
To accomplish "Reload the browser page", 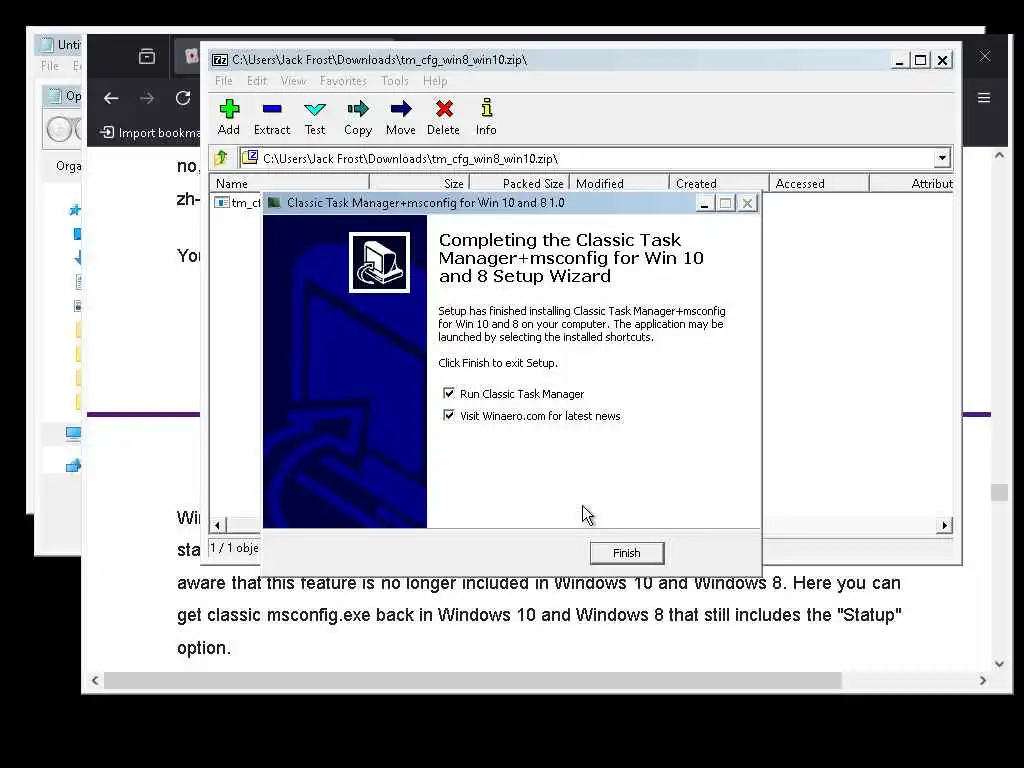I will 183,98.
